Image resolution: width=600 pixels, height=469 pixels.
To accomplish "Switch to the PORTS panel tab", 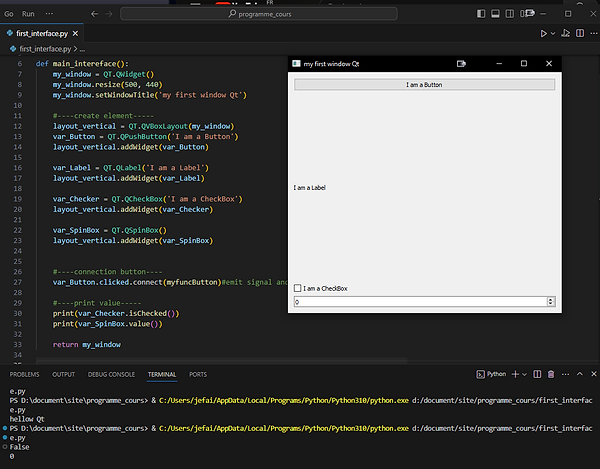I will (x=198, y=375).
